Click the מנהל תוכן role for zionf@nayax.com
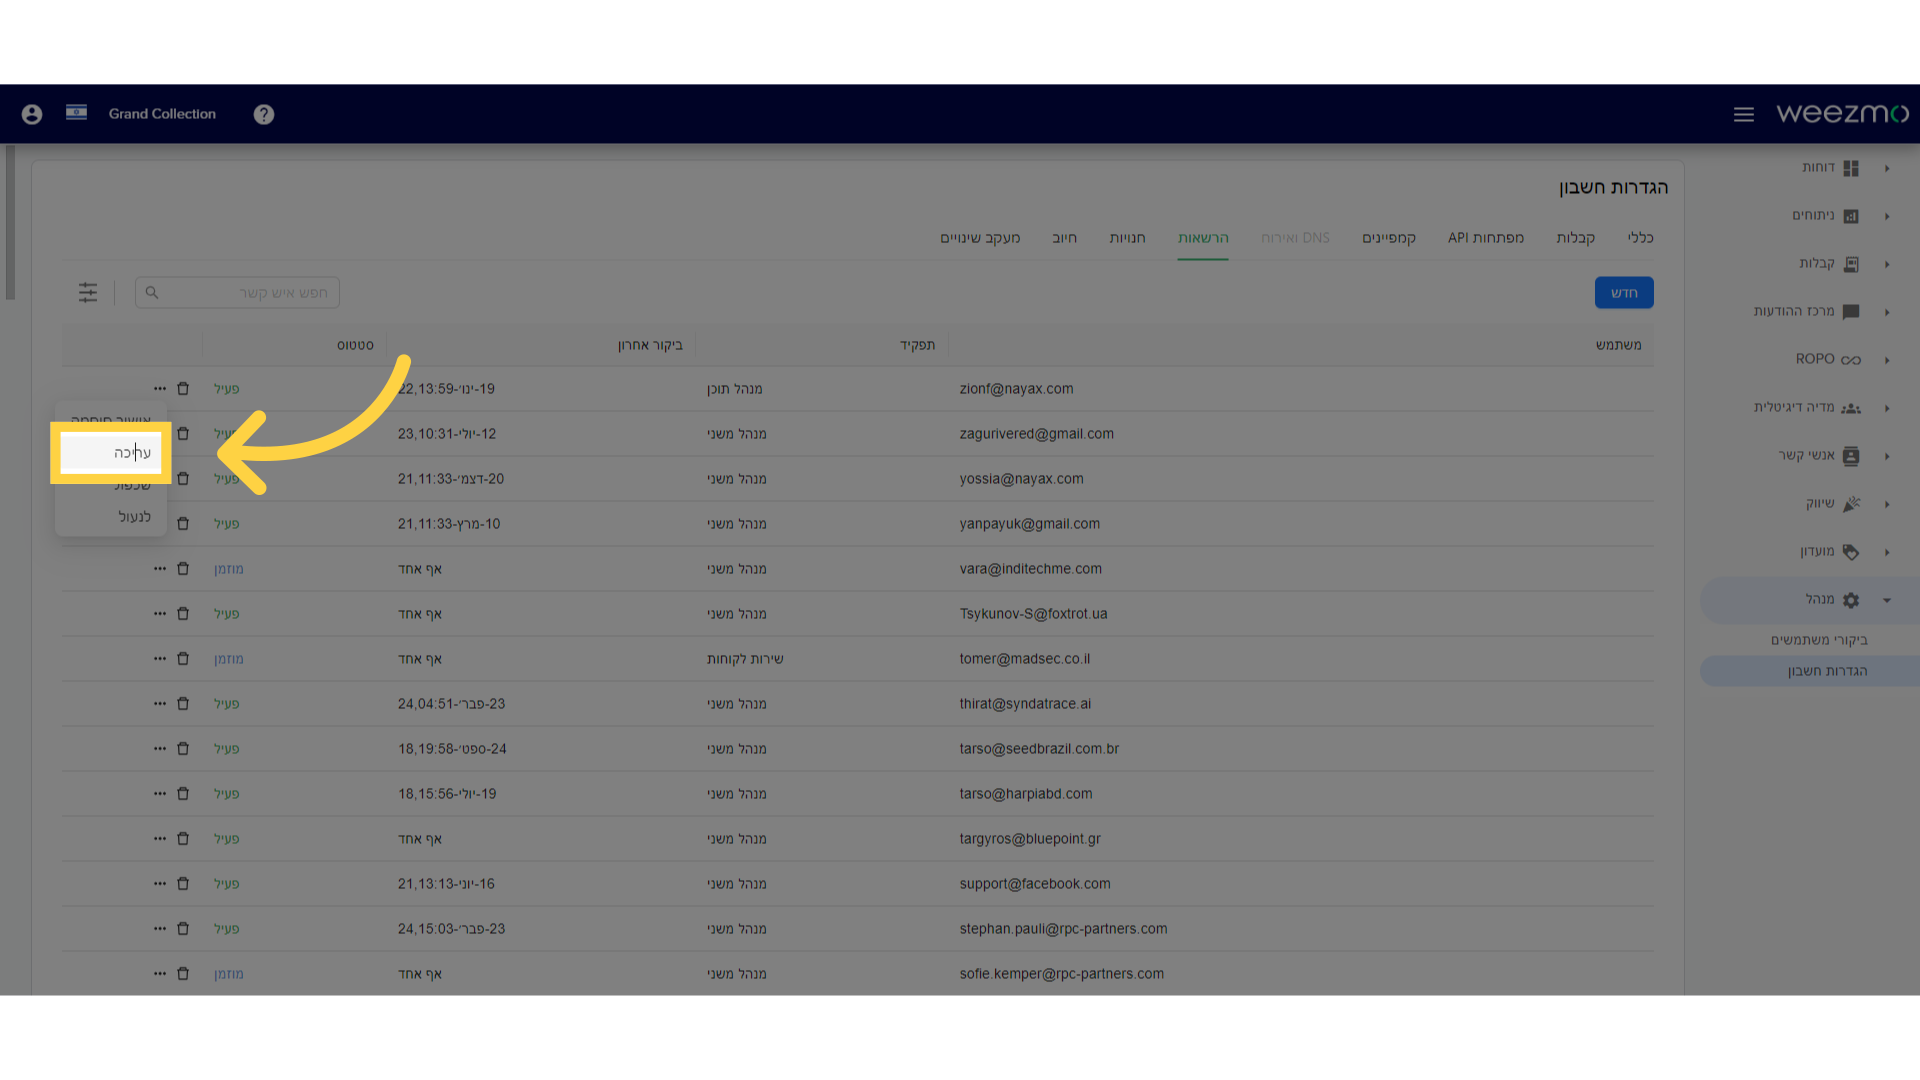 click(x=735, y=388)
